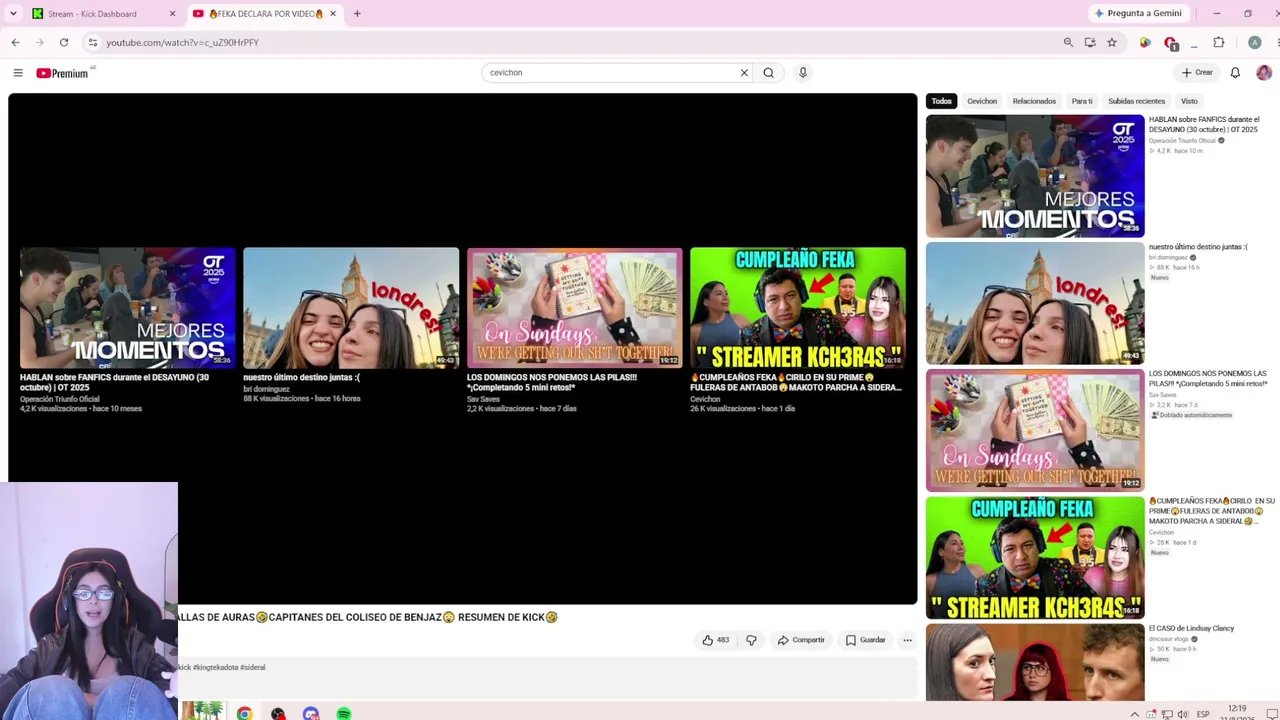This screenshot has width=1280, height=720.
Task: Close the active YouTube tab
Action: tap(332, 14)
